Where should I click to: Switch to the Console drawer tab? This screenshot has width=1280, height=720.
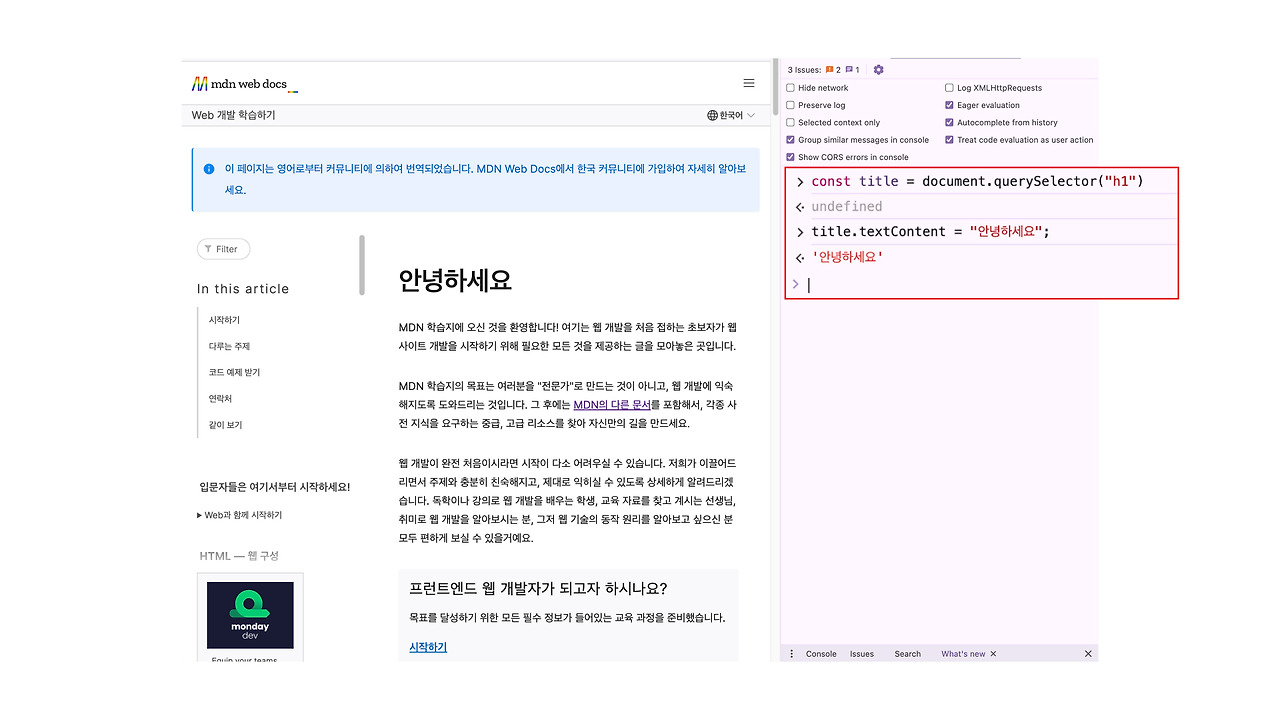tap(821, 654)
